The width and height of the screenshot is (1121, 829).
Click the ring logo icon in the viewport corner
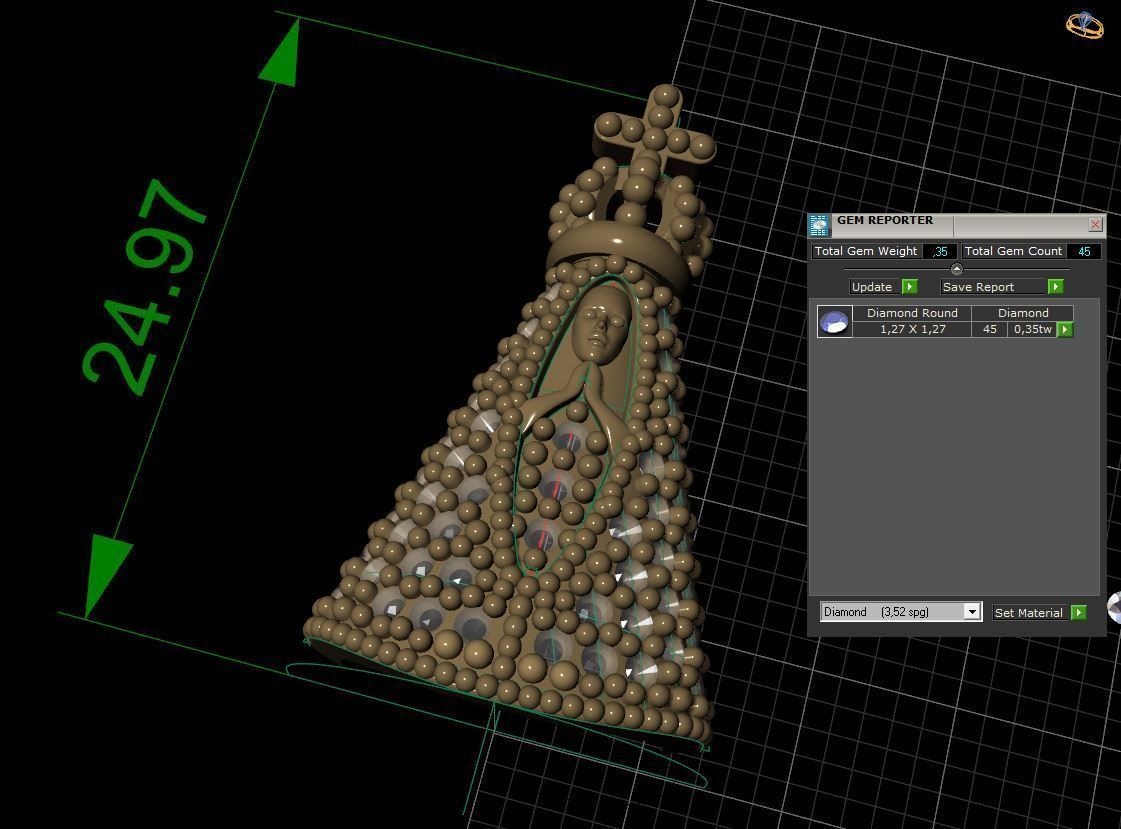pyautogui.click(x=1085, y=24)
